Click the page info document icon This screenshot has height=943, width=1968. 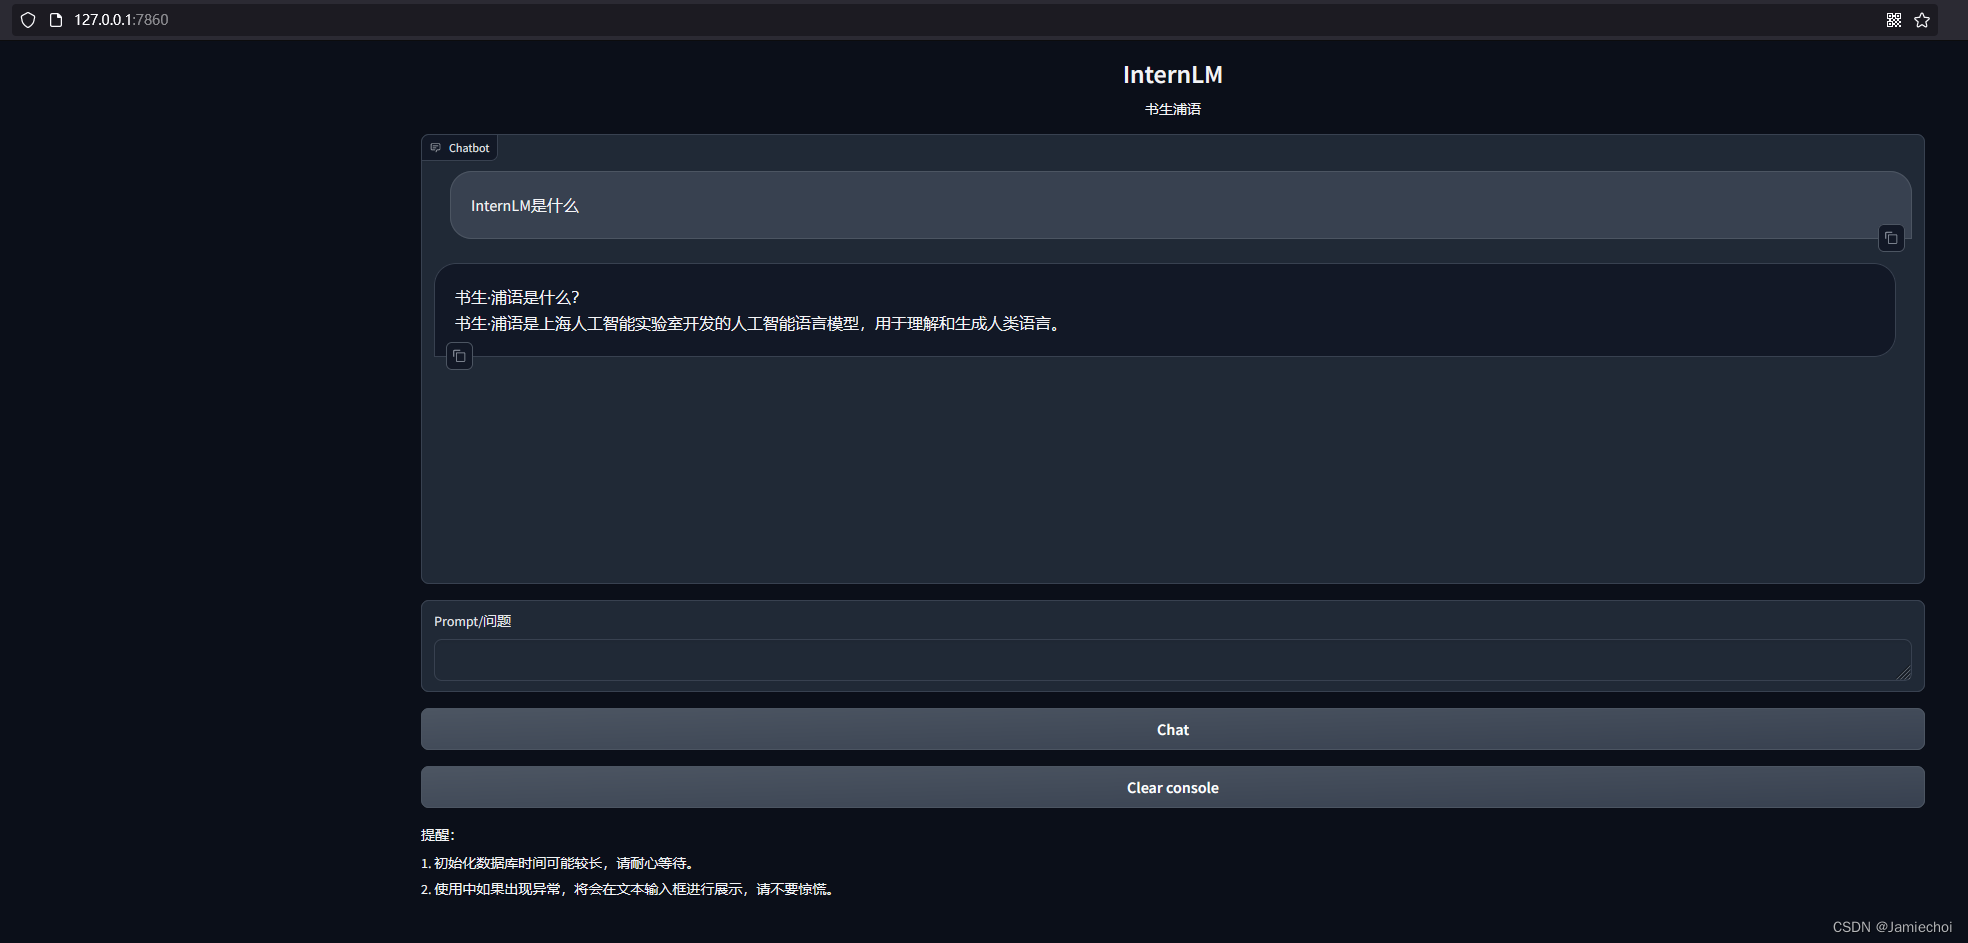click(56, 20)
